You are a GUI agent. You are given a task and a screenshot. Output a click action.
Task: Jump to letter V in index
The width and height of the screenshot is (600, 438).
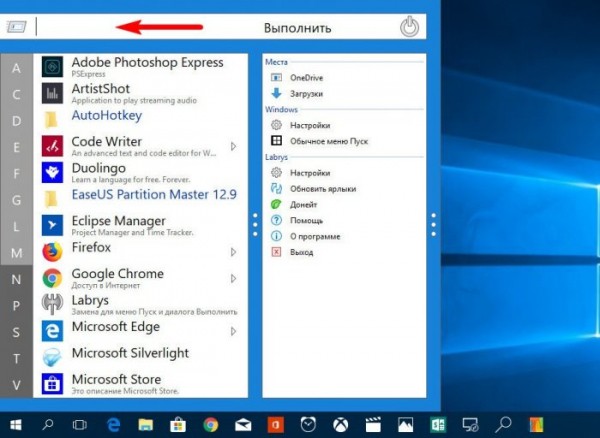16,385
